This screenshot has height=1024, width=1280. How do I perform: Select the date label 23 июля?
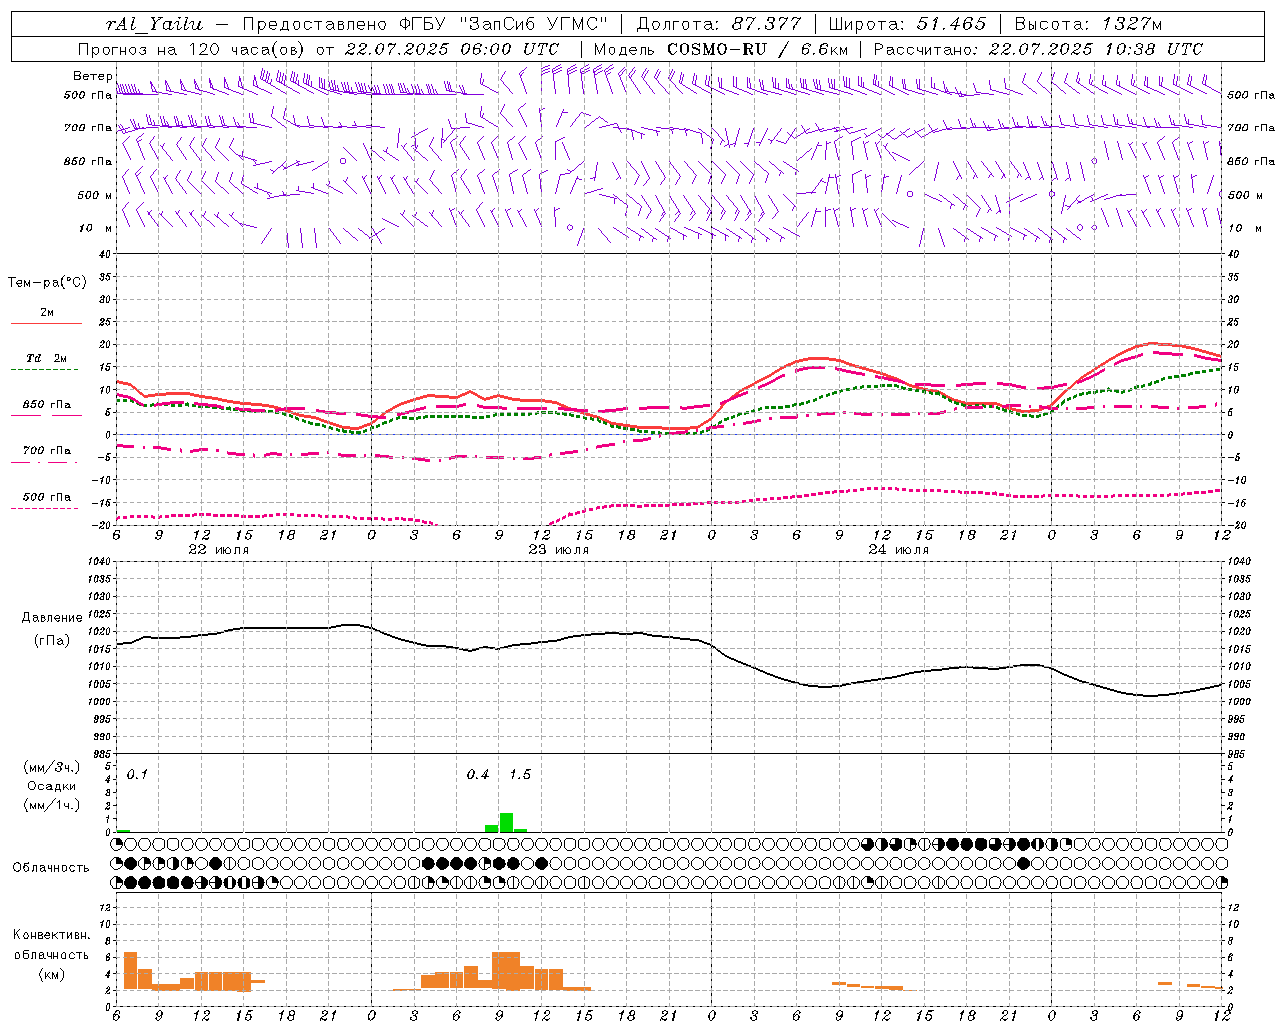click(x=559, y=550)
